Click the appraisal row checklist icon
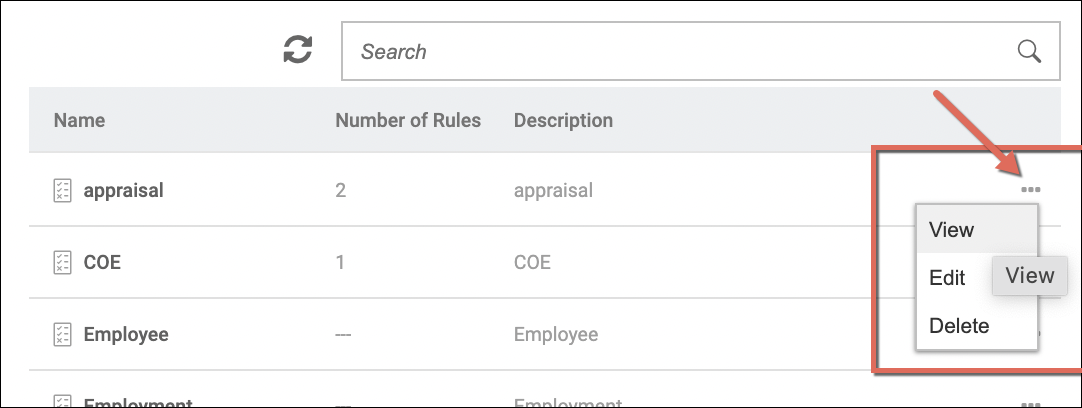Viewport: 1082px width, 408px height. point(62,190)
